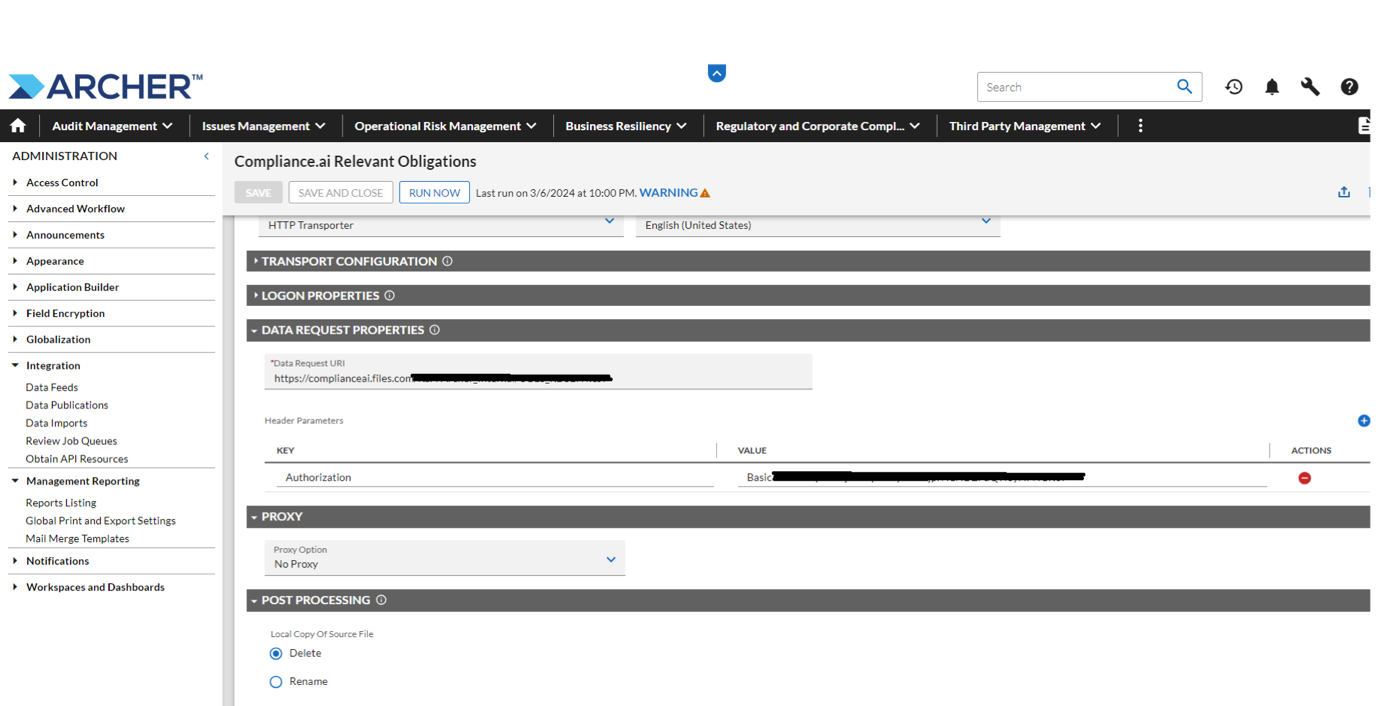Open the more workspaces three-dot menu
Image resolution: width=1376 pixels, height=706 pixels.
point(1140,126)
